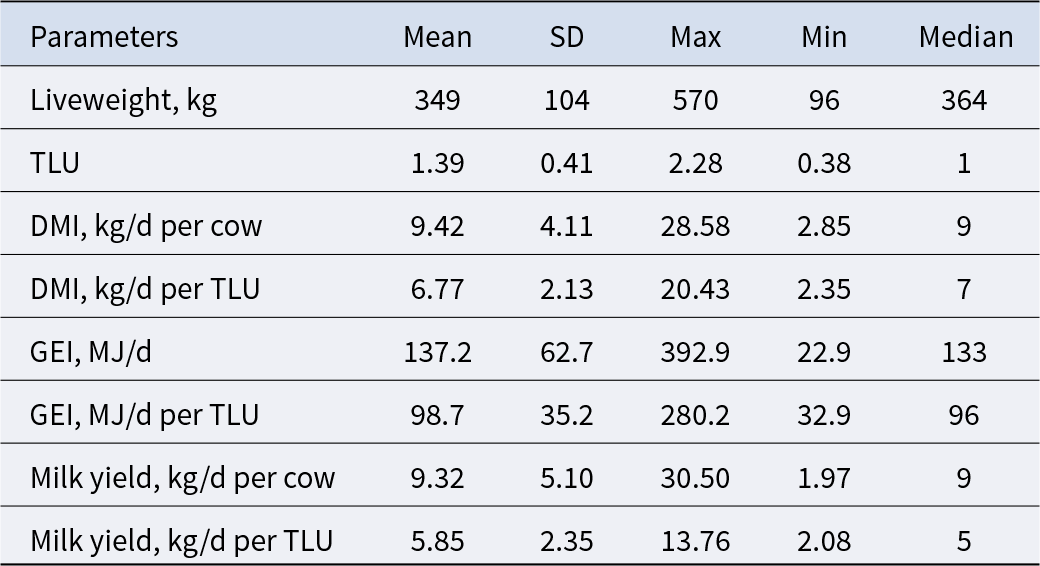1040x566 pixels.
Task: Select the TLU row label
Action: click(x=55, y=163)
